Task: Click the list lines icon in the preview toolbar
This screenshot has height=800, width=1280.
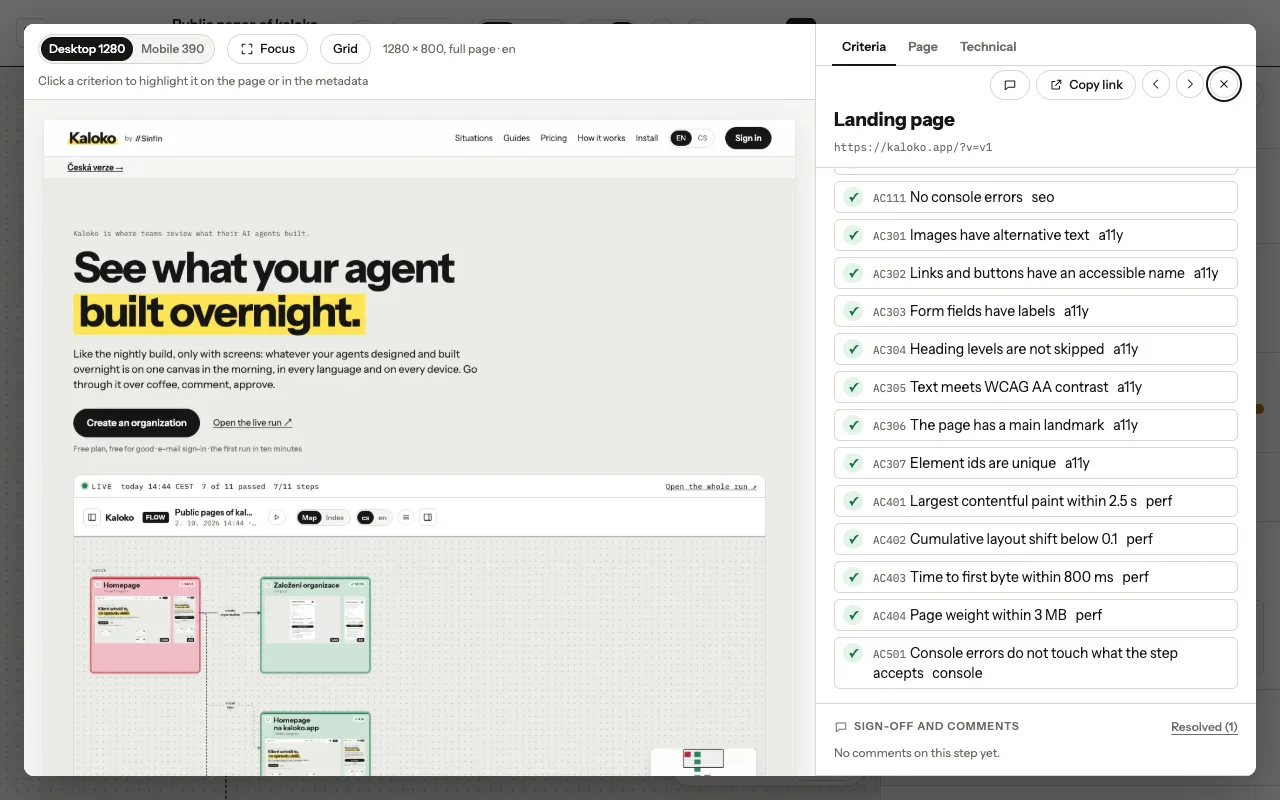Action: coord(406,517)
